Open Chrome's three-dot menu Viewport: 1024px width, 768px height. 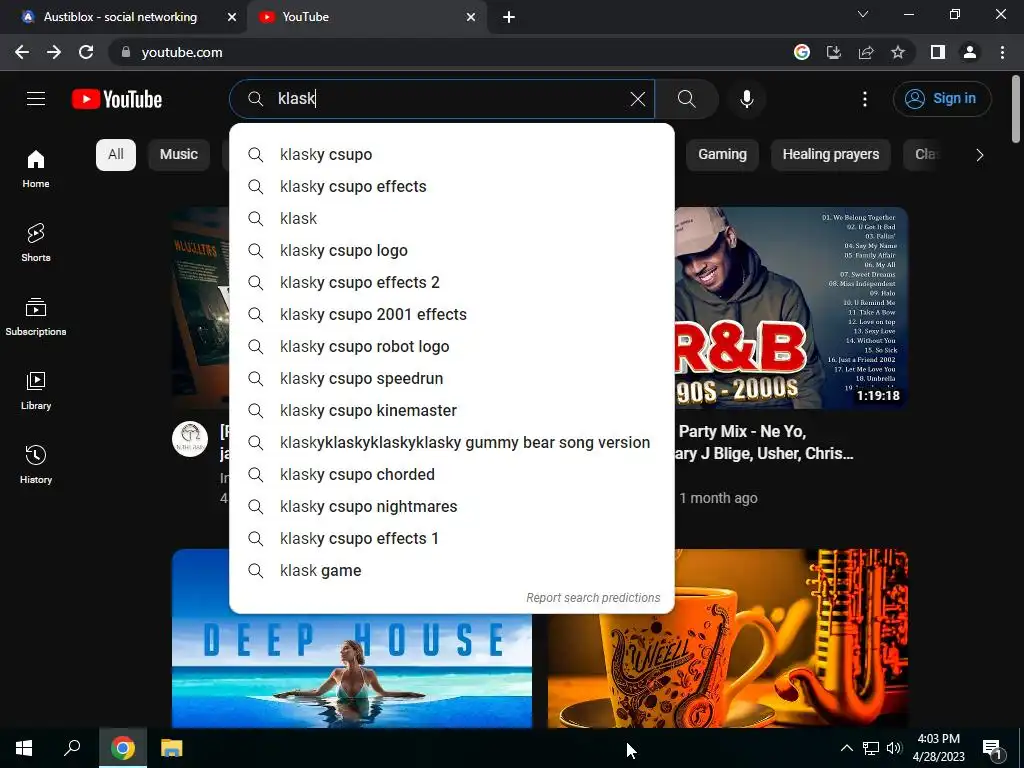tap(1002, 52)
